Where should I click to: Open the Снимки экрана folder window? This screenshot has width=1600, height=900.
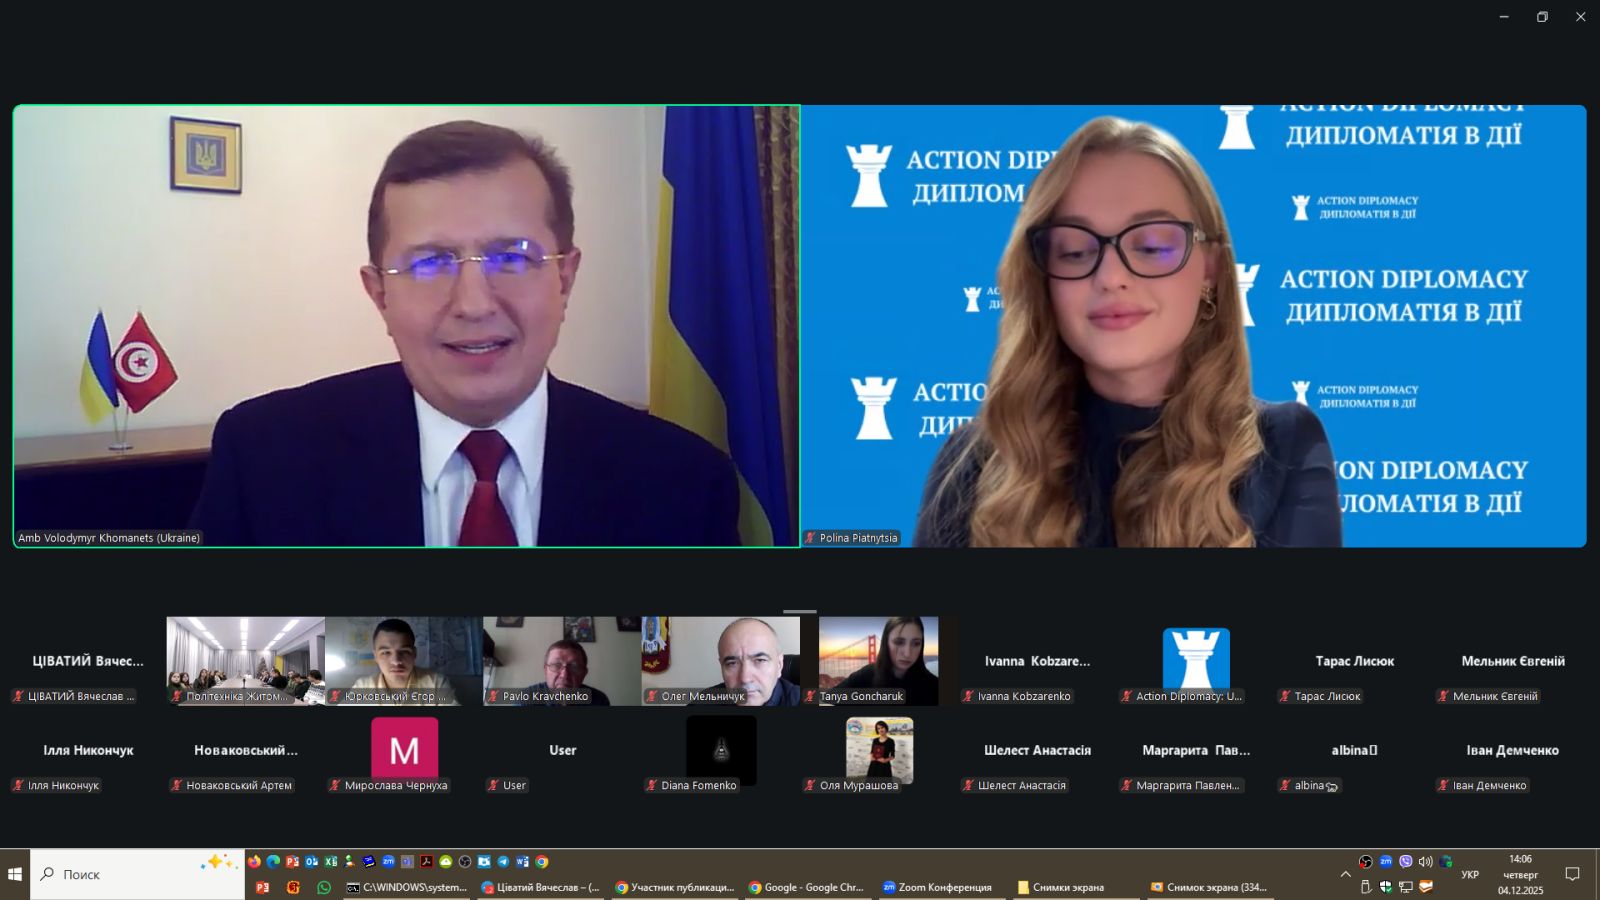[x=1075, y=887]
